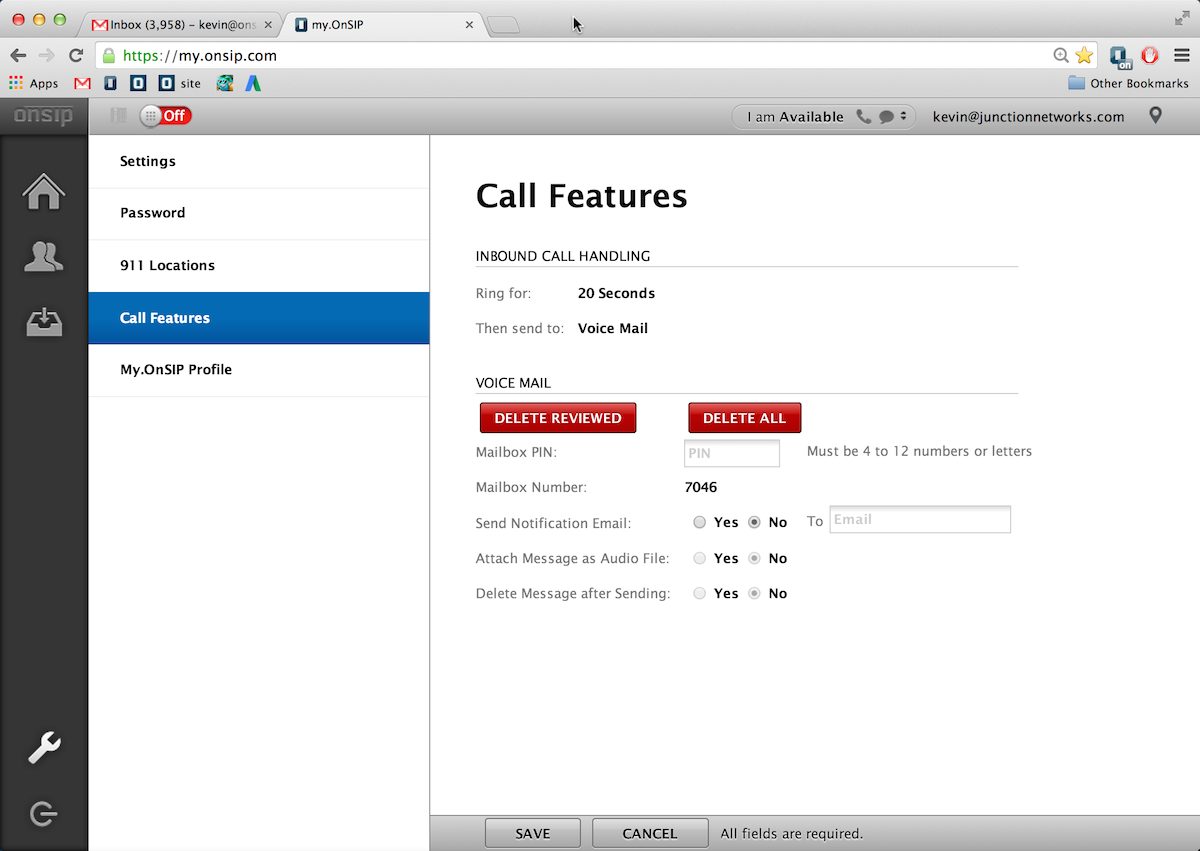Click the location pin icon
Image resolution: width=1200 pixels, height=851 pixels.
(1156, 116)
